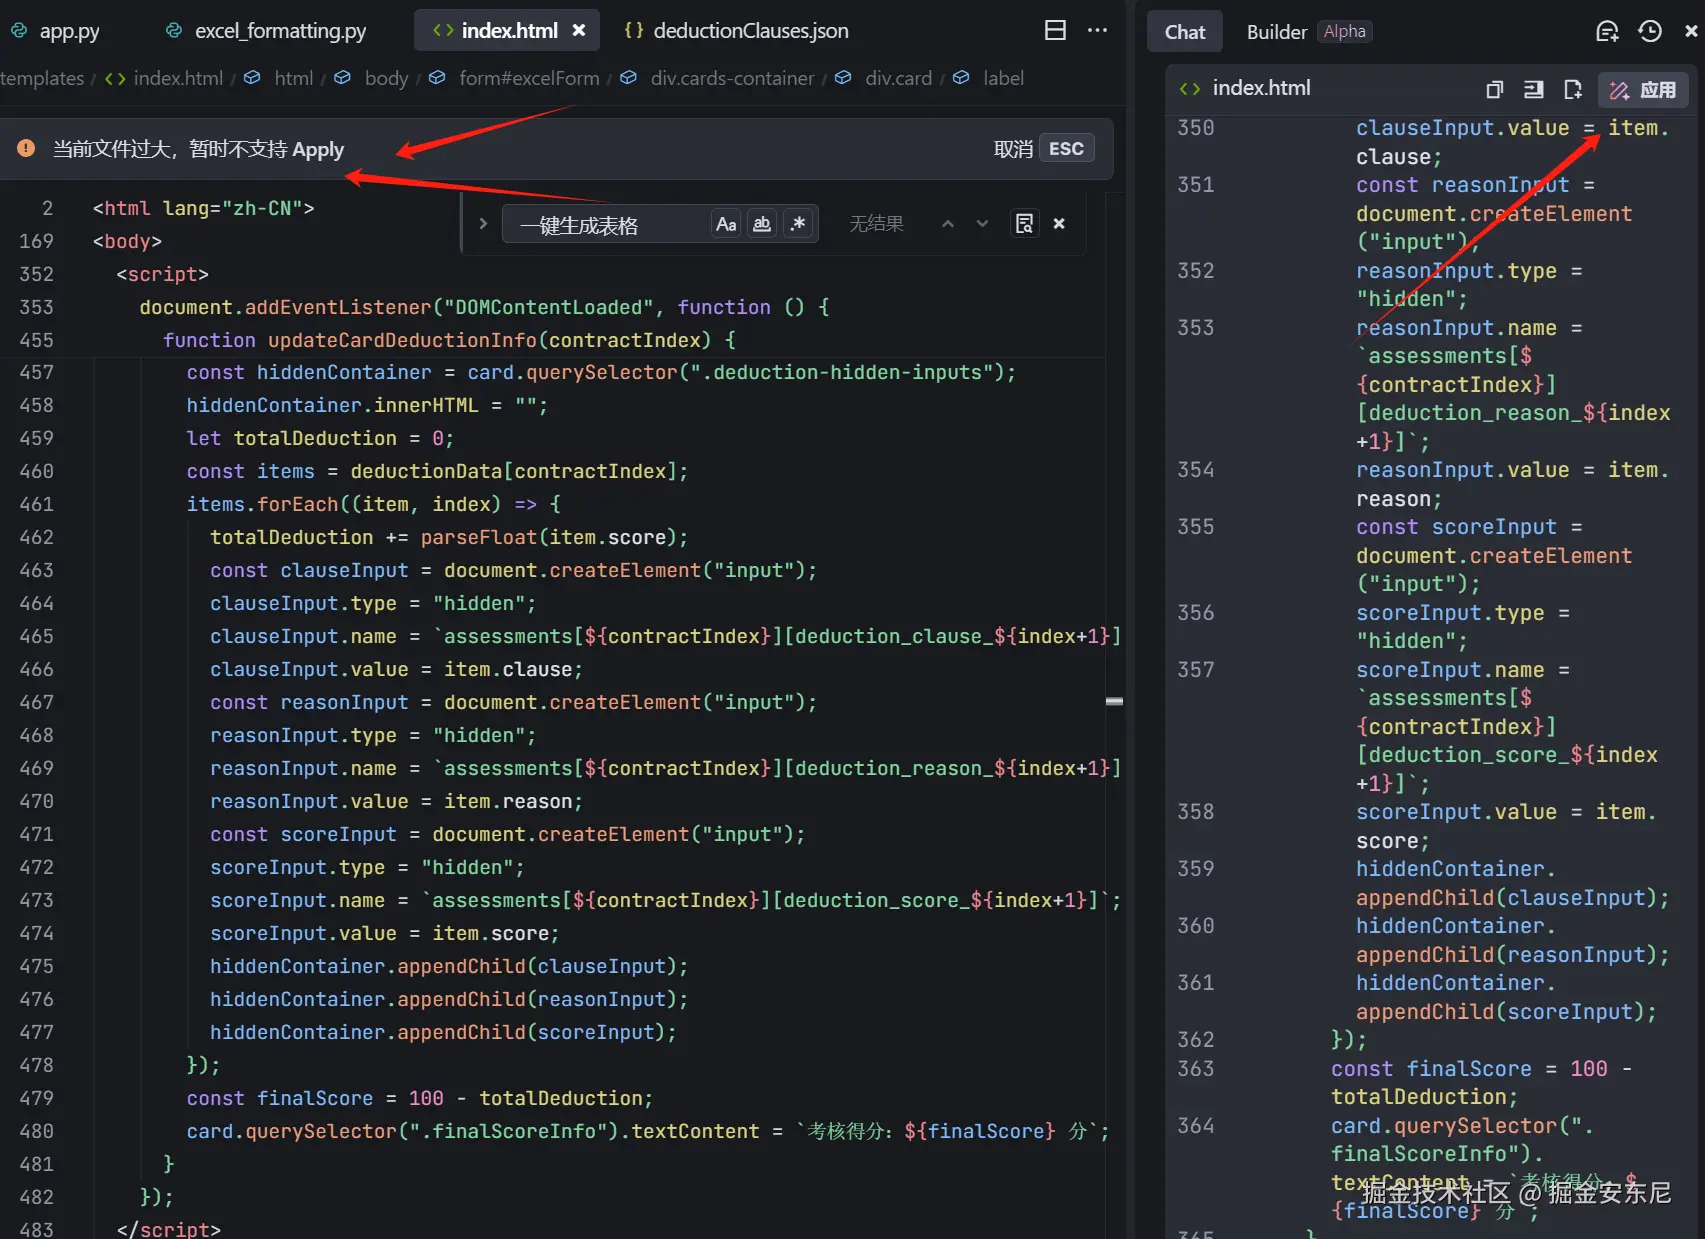
Task: Expand the replace field chevron
Action: pyautogui.click(x=483, y=224)
